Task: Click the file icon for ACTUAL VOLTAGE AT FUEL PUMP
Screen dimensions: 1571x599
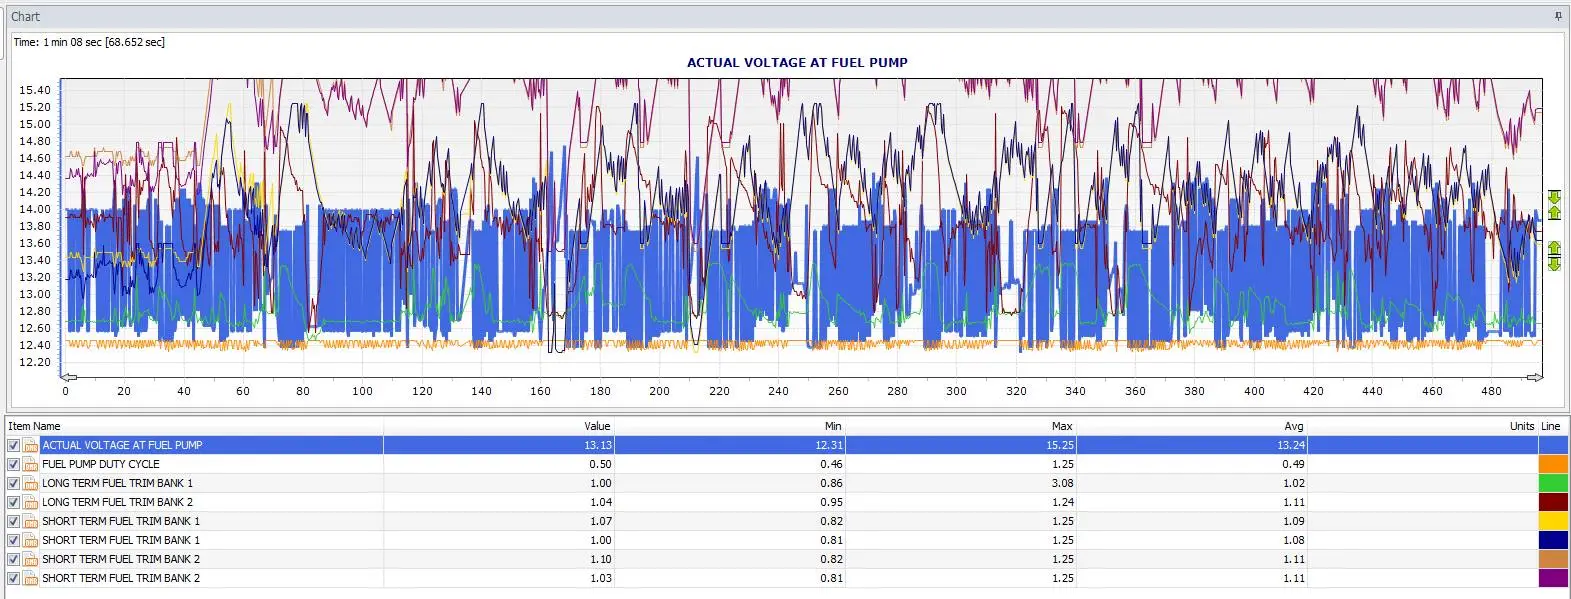Action: (x=31, y=446)
